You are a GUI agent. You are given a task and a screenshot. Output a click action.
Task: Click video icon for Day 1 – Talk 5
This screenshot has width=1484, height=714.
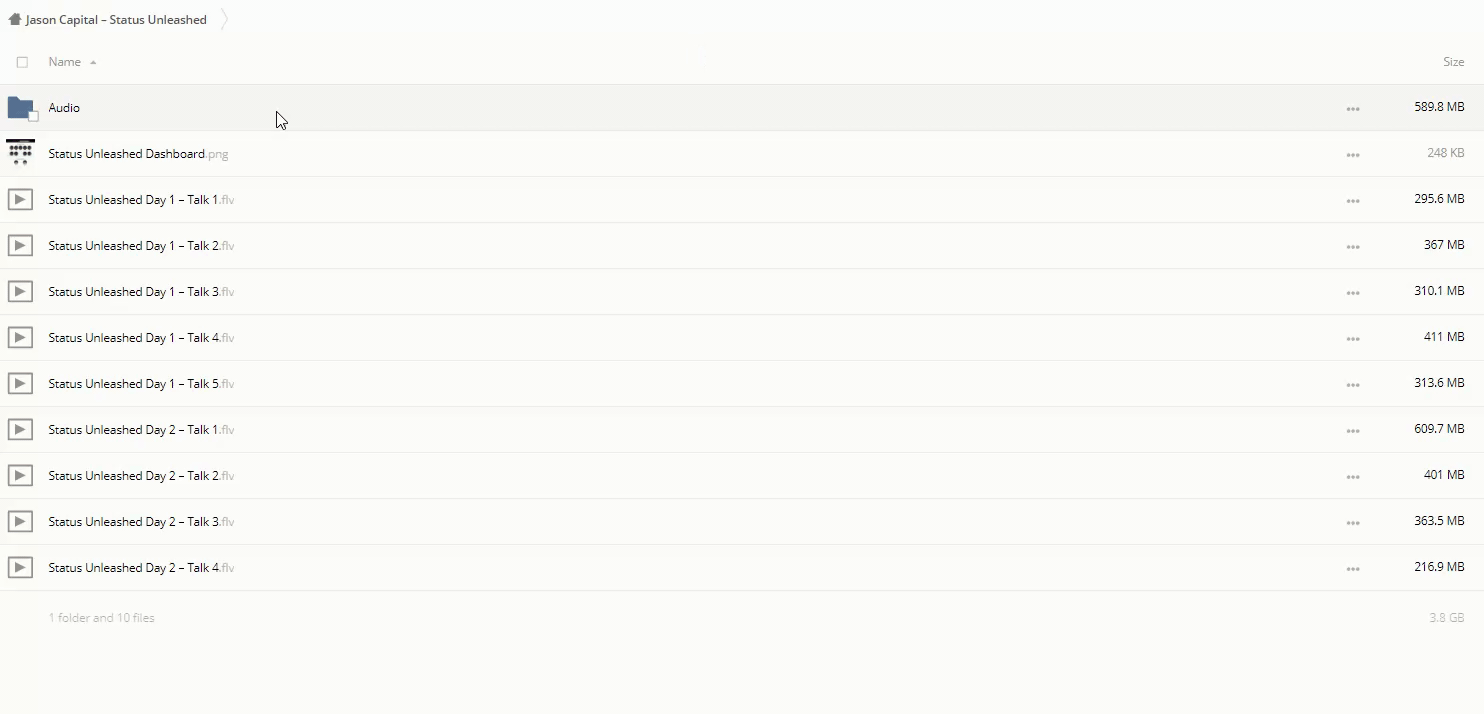click(20, 384)
